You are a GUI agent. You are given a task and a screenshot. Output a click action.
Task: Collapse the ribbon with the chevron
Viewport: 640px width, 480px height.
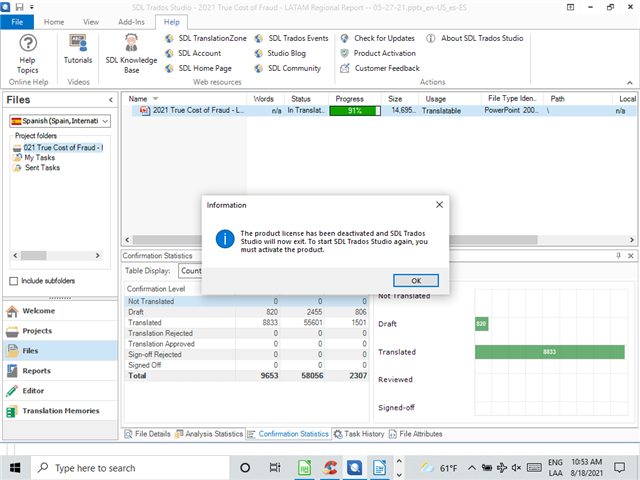coord(630,82)
